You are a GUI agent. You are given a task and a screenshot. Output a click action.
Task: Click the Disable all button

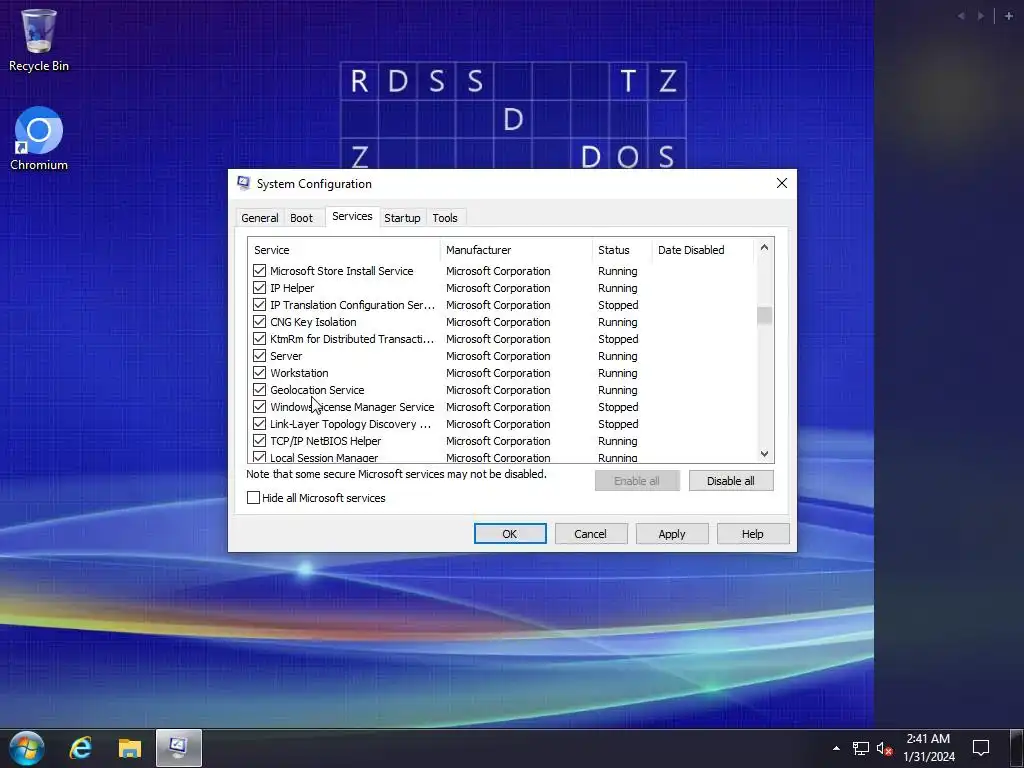pyautogui.click(x=731, y=481)
